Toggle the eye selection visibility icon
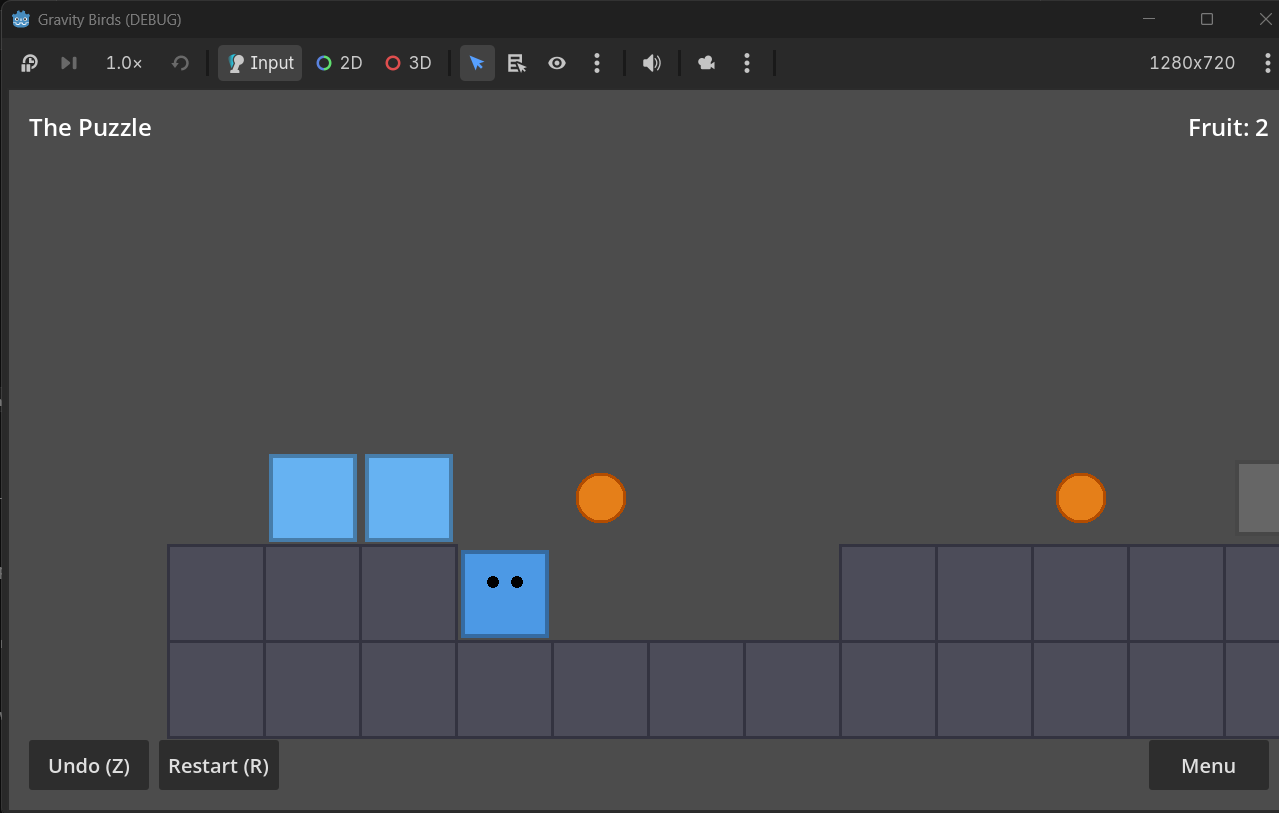1279x813 pixels. pos(557,63)
